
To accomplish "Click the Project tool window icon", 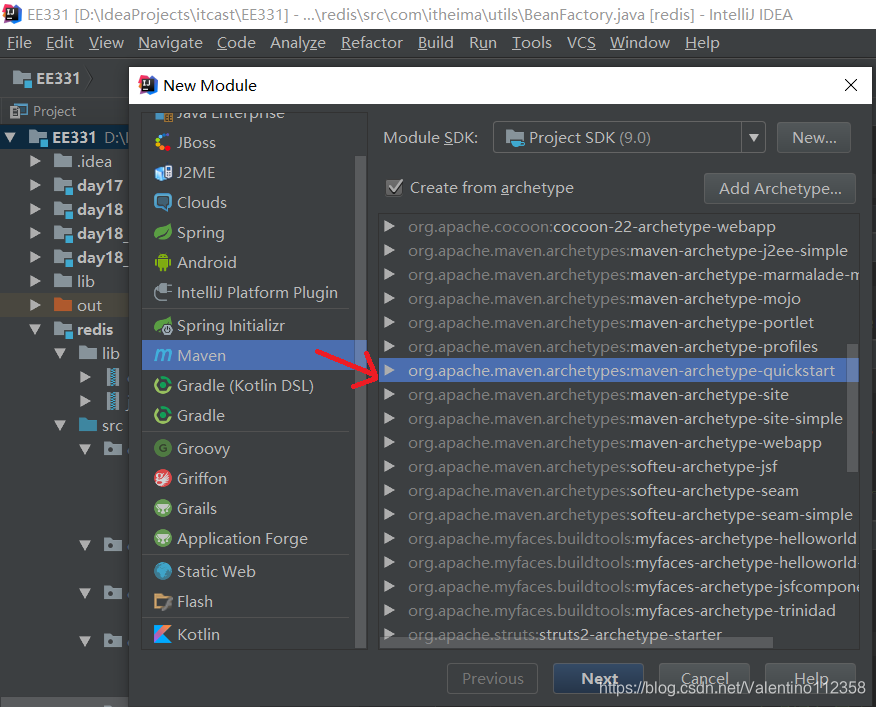I will [18, 111].
